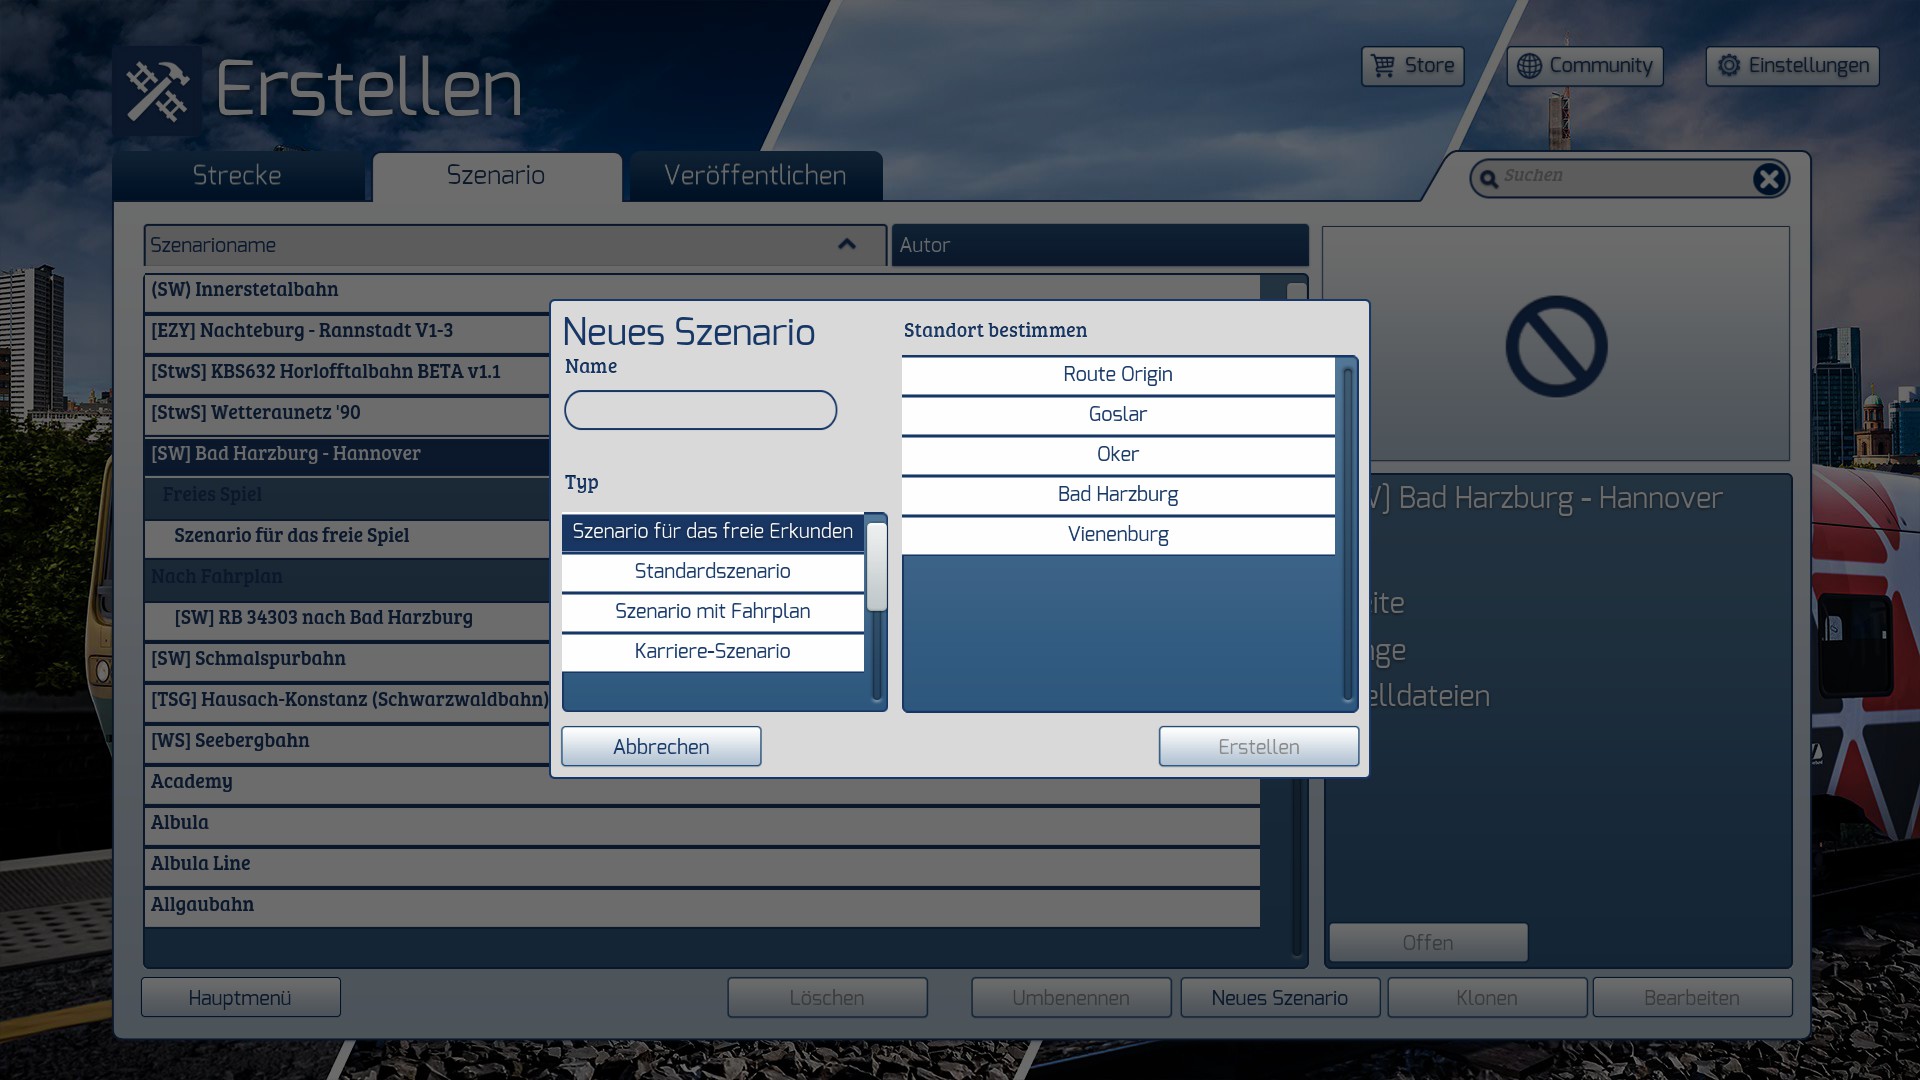The image size is (1920, 1080).
Task: Clear search with the X icon
Action: coord(1768,179)
